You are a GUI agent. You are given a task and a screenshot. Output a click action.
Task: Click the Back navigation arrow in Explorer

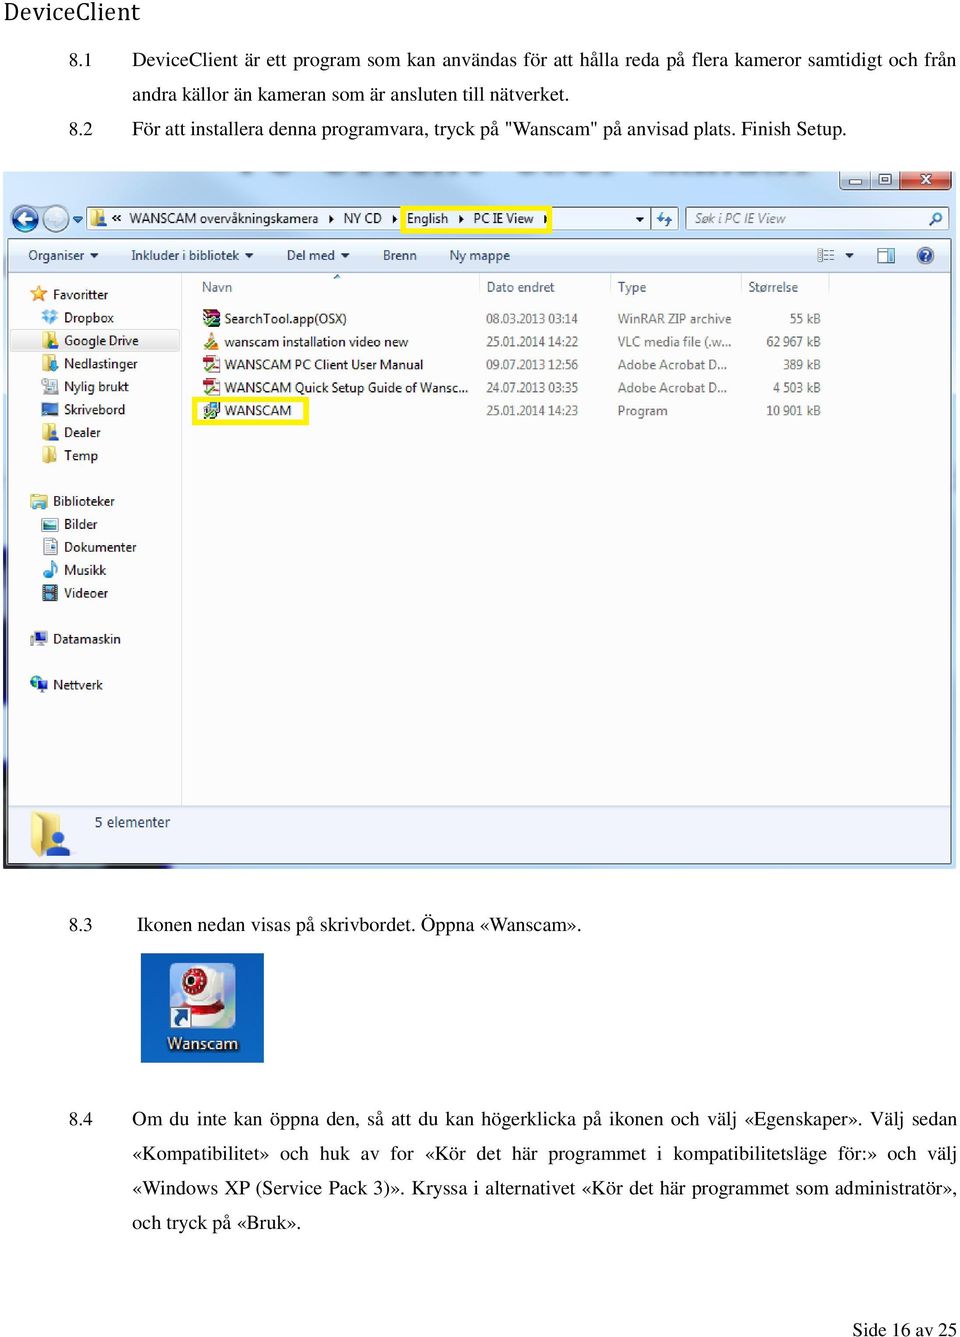[x=25, y=218]
